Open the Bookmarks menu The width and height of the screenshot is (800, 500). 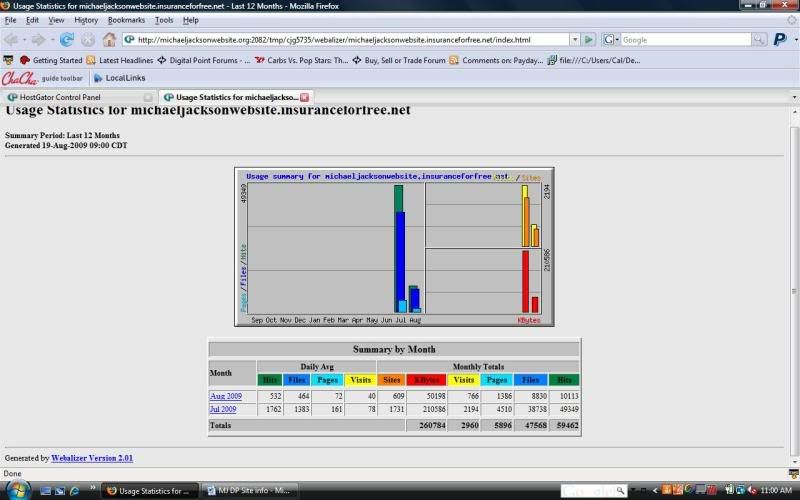(x=127, y=20)
